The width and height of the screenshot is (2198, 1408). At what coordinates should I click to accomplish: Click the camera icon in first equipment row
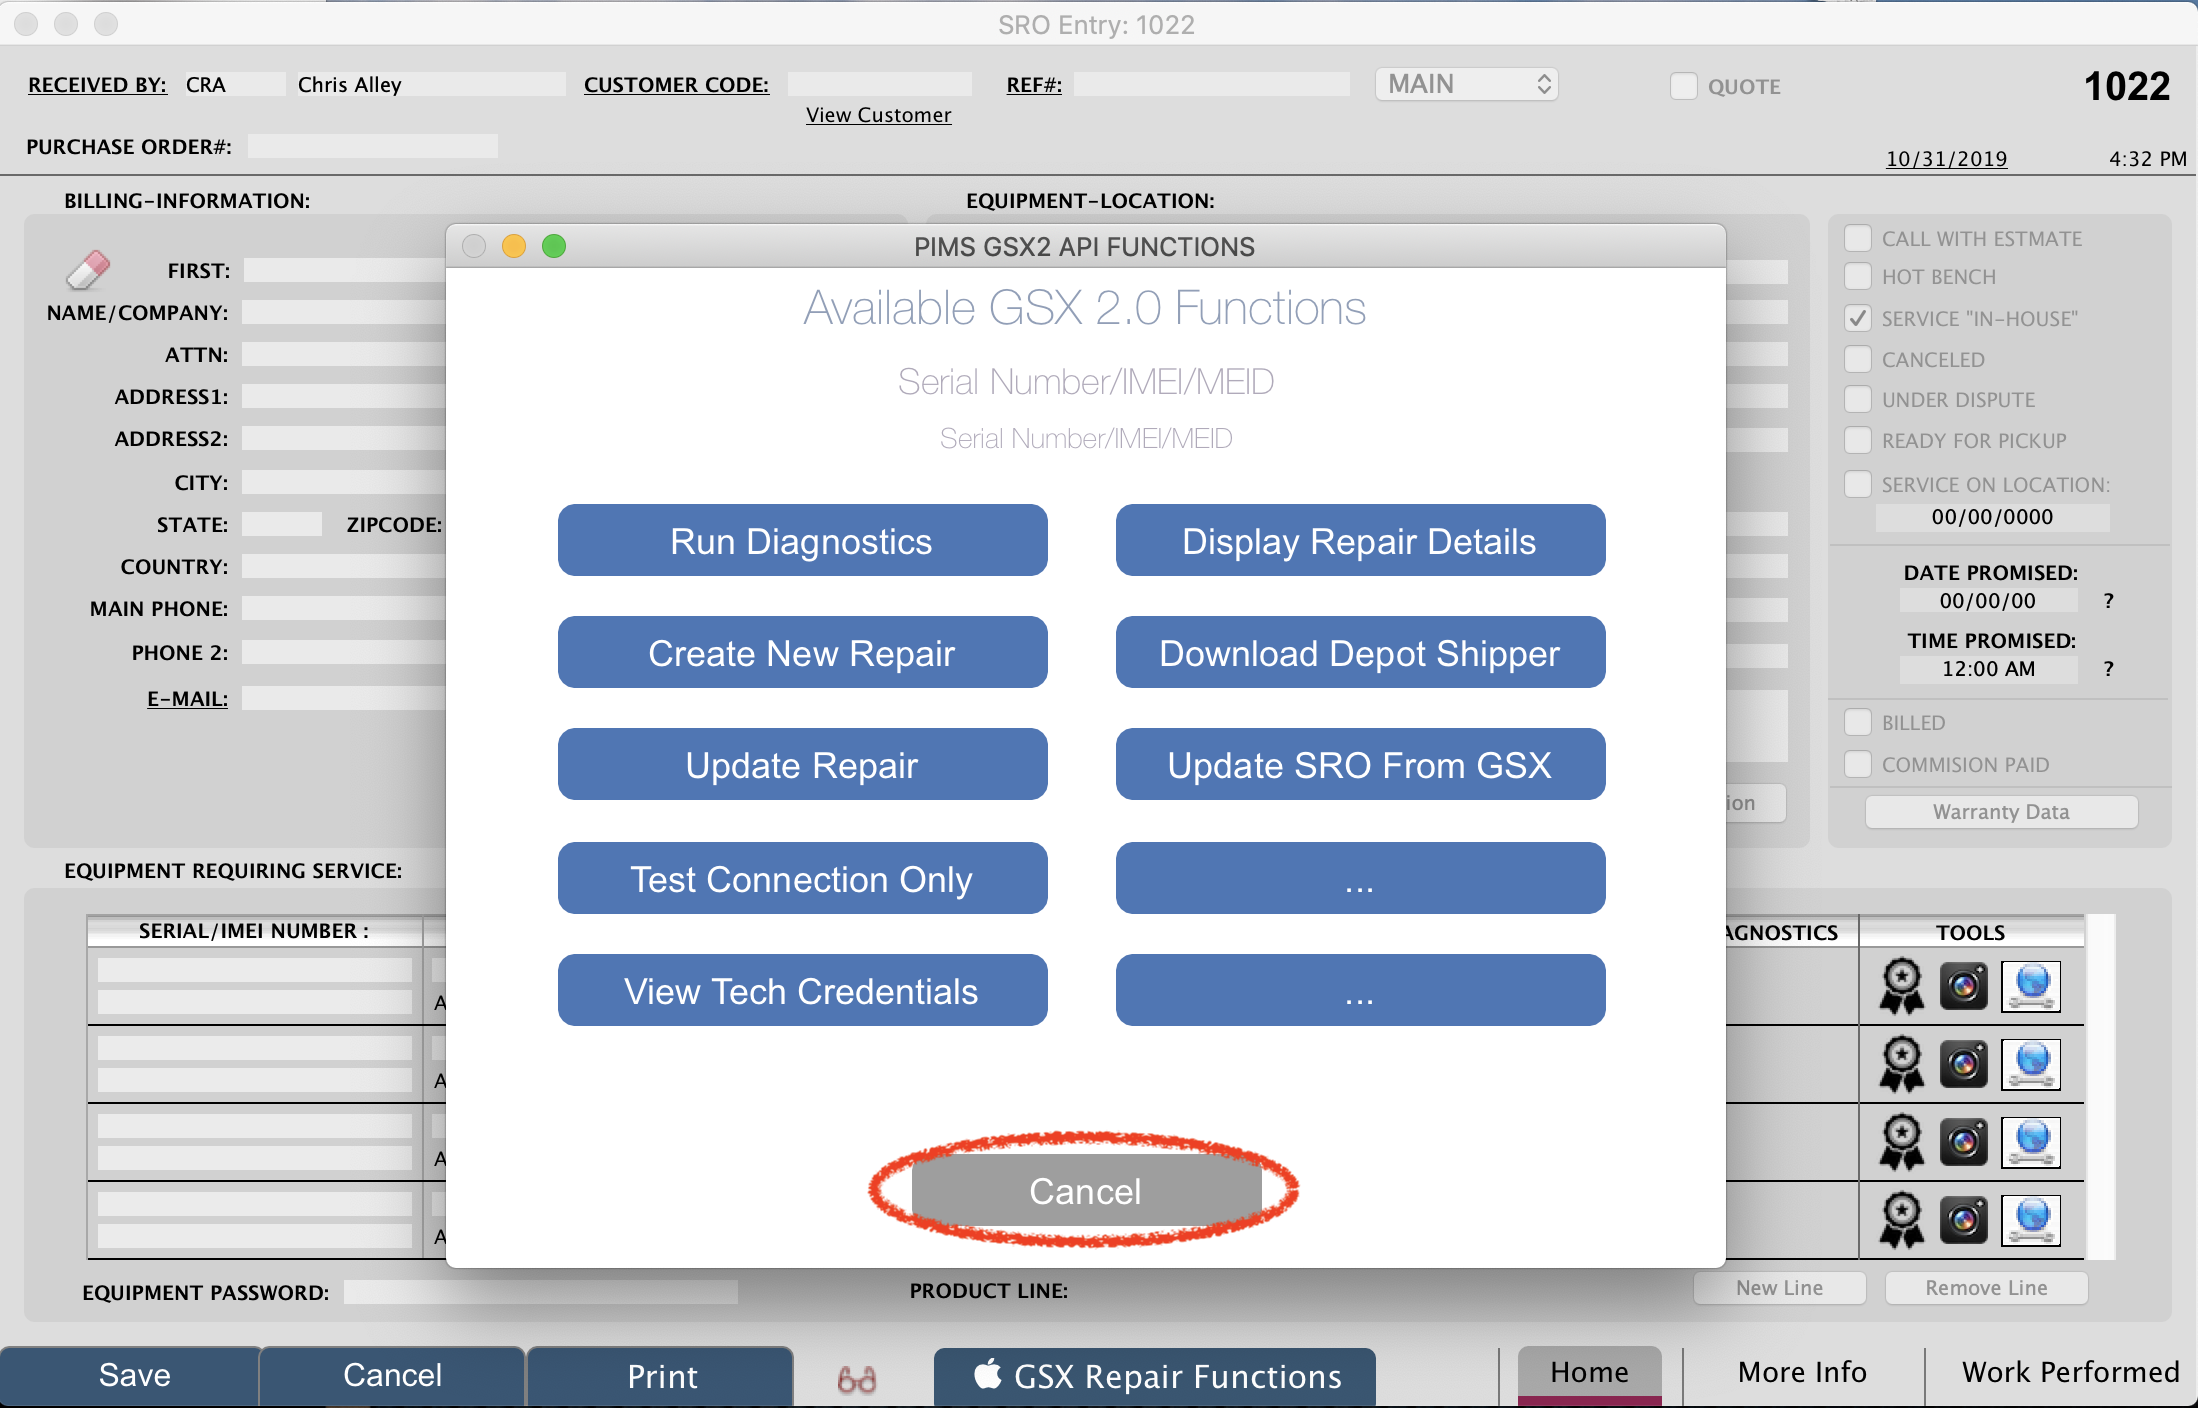click(1964, 986)
